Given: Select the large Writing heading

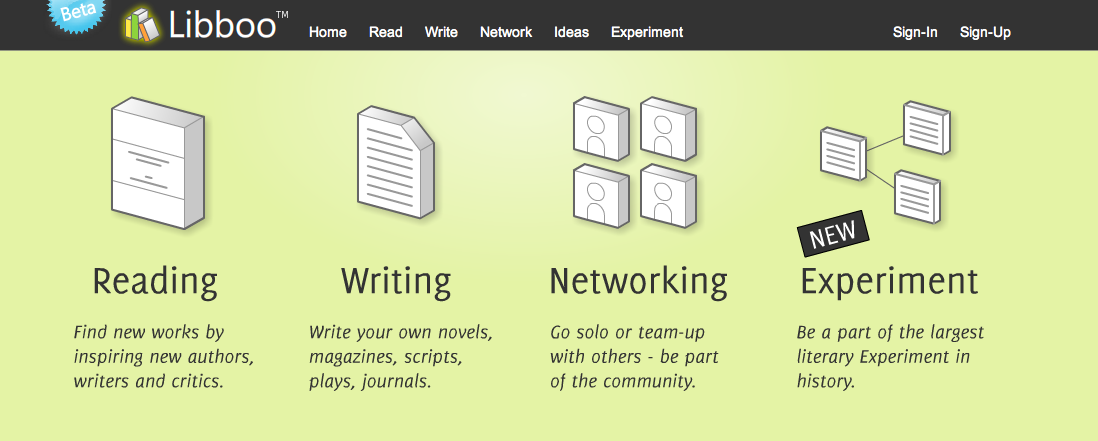Looking at the screenshot, I should [x=396, y=280].
